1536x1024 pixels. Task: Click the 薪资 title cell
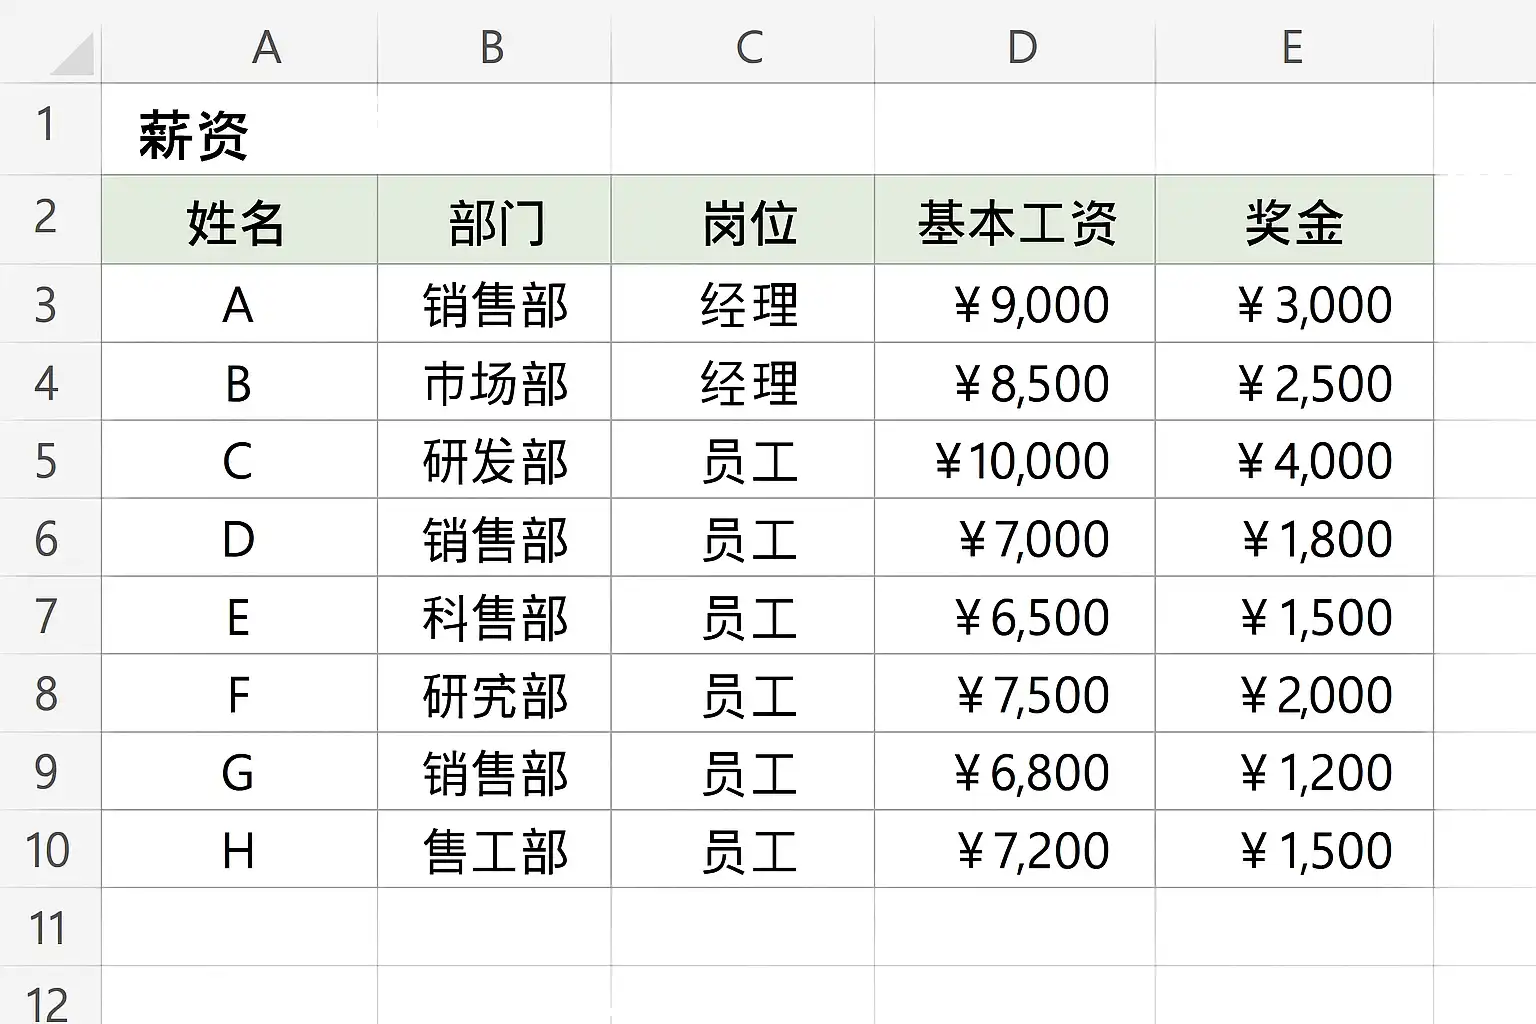point(194,135)
